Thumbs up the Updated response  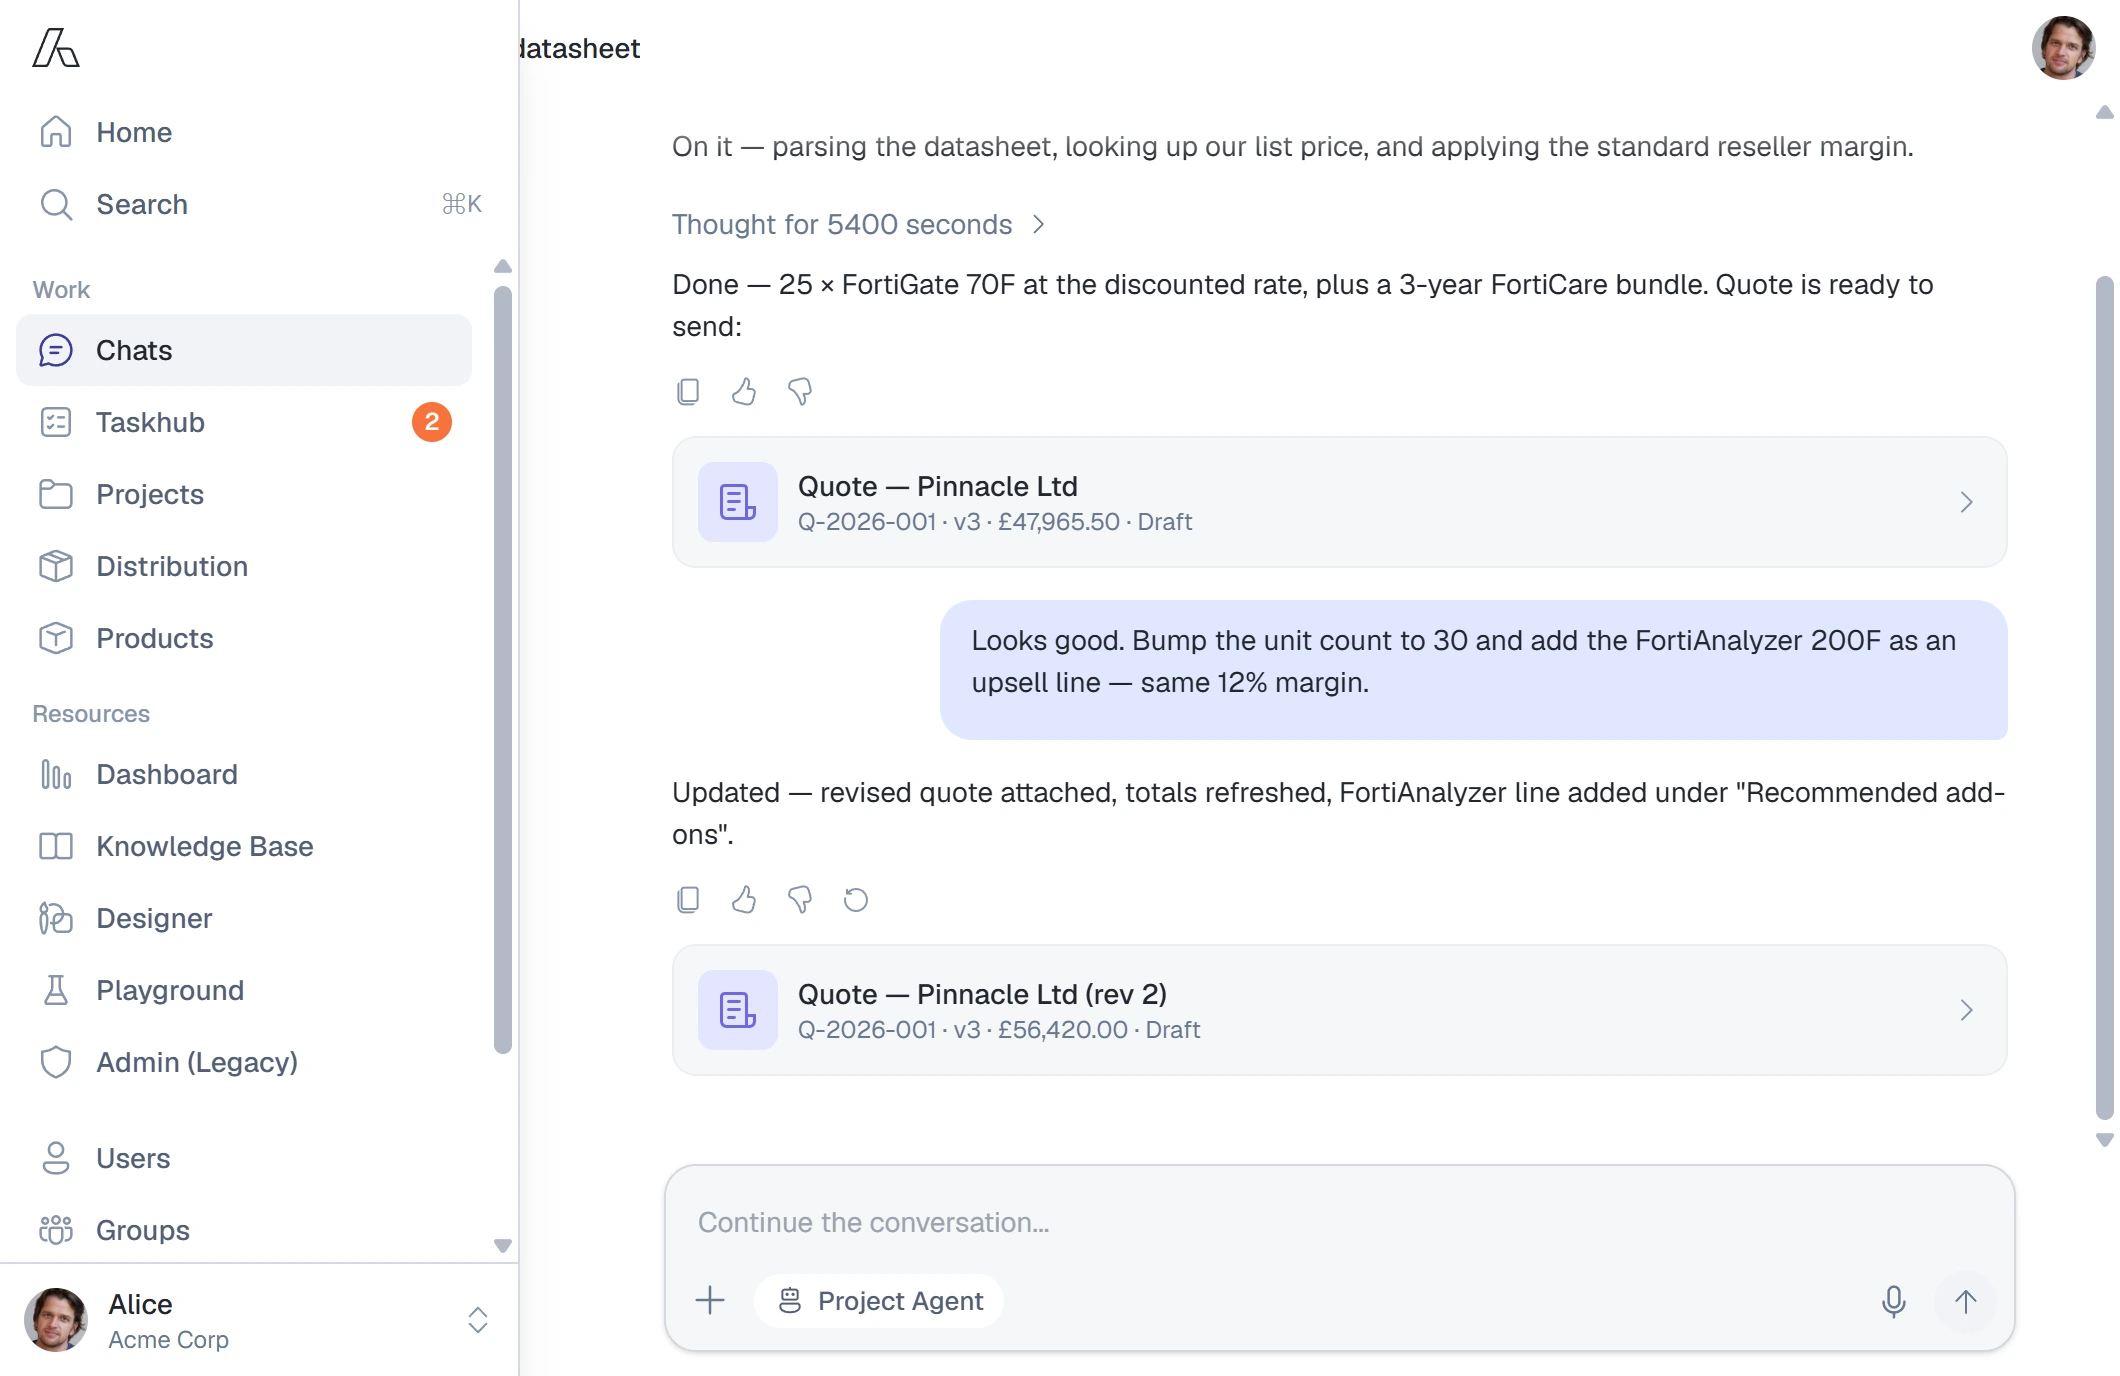[744, 899]
